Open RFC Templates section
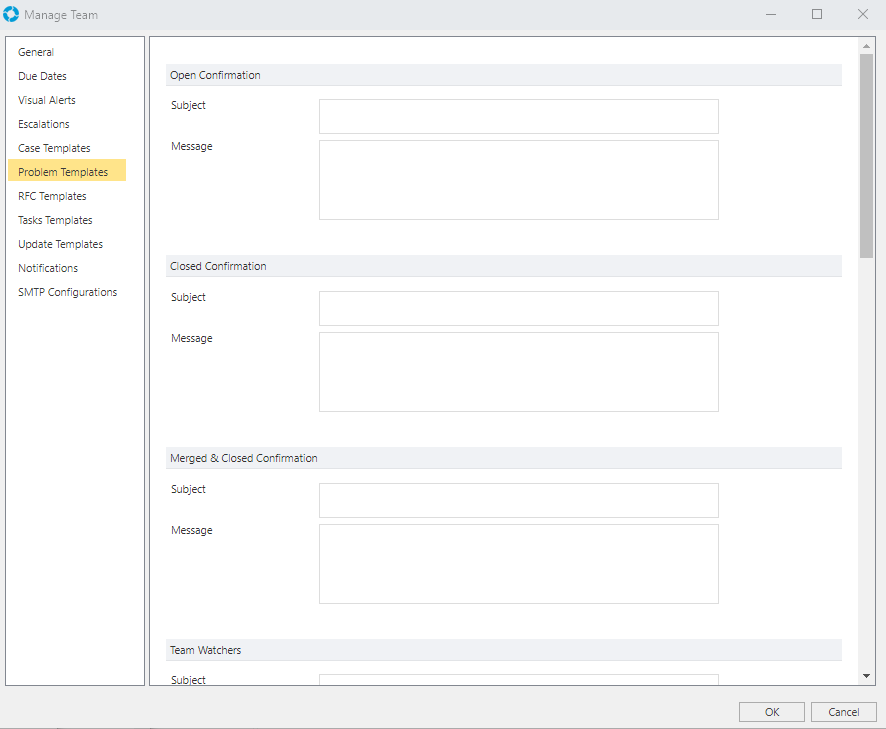Viewport: 886px width, 729px height. click(x=52, y=196)
